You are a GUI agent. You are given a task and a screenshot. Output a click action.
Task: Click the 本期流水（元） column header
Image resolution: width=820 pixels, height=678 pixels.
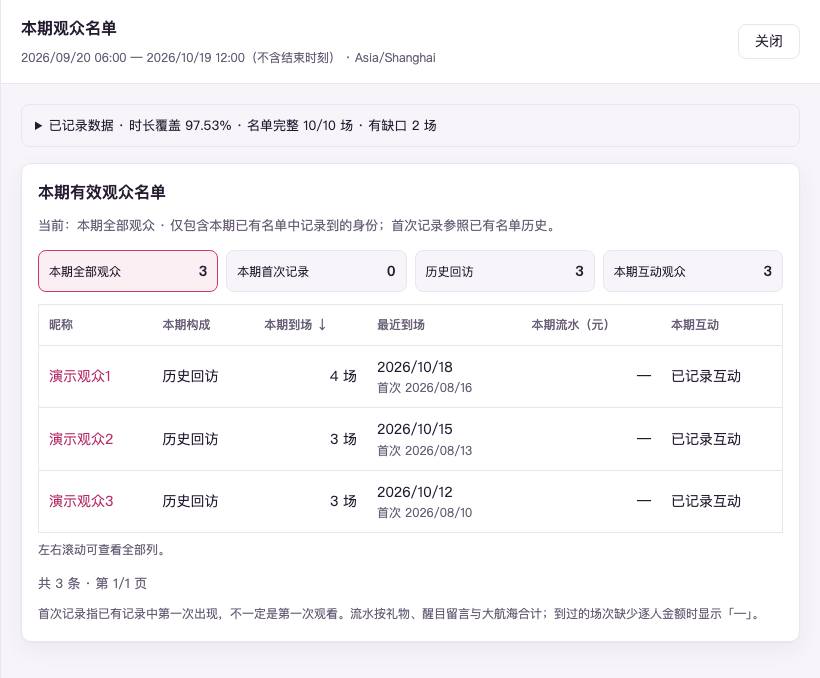tap(570, 325)
